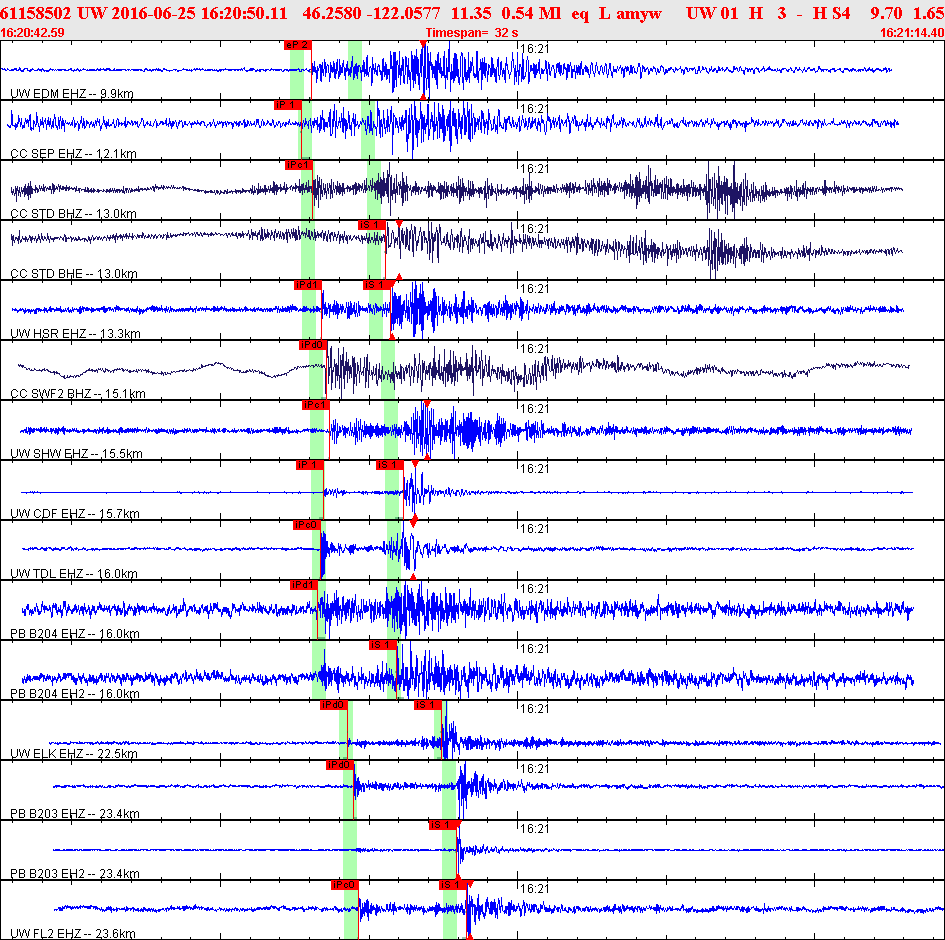Select the iPc0 pick flag on FL2 trace

point(345,885)
